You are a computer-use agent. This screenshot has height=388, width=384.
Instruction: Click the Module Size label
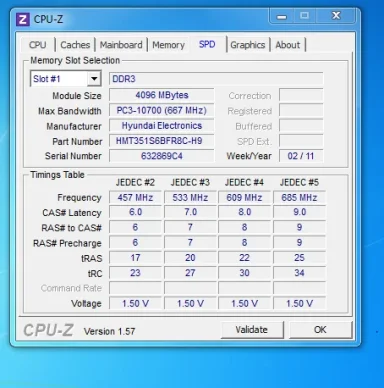pyautogui.click(x=77, y=96)
